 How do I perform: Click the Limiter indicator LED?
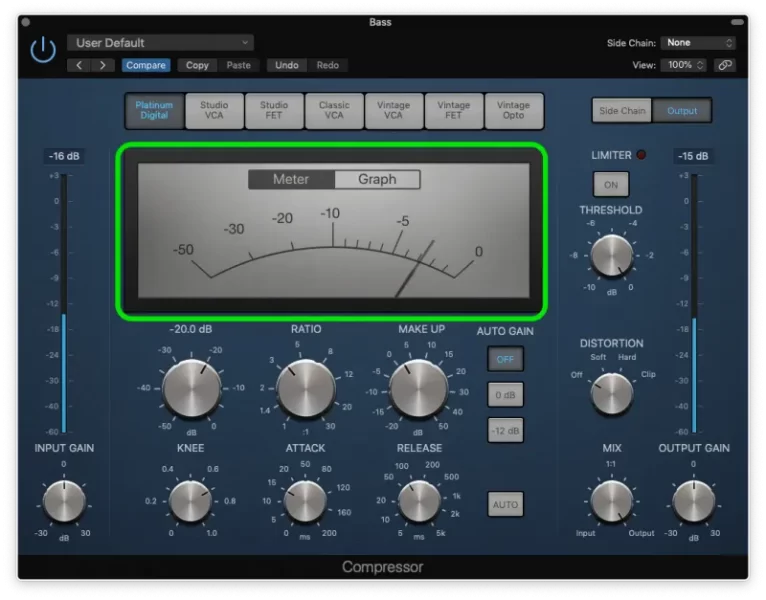[641, 155]
